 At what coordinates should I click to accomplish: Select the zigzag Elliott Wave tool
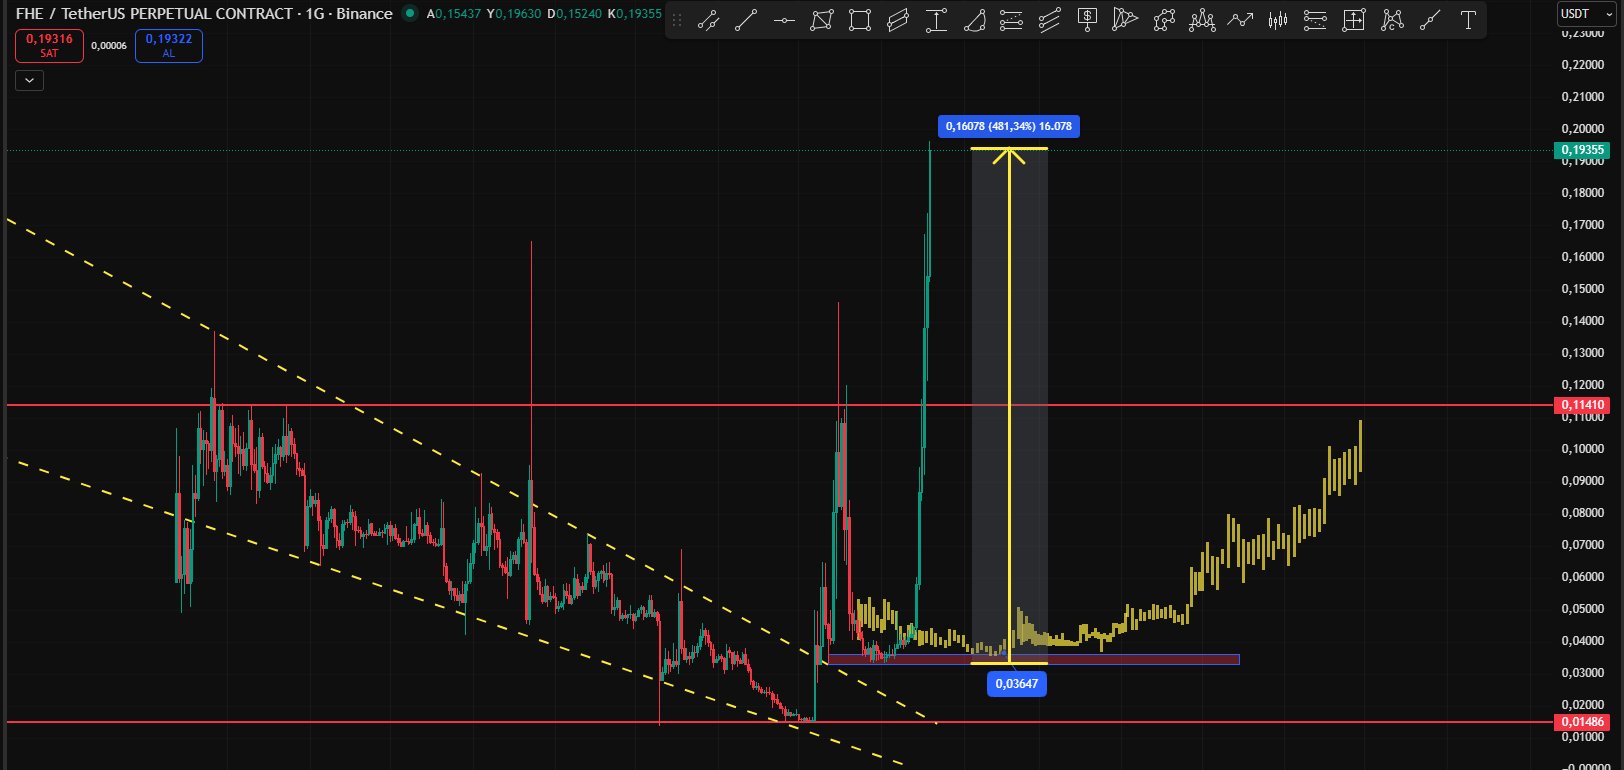coord(1240,20)
